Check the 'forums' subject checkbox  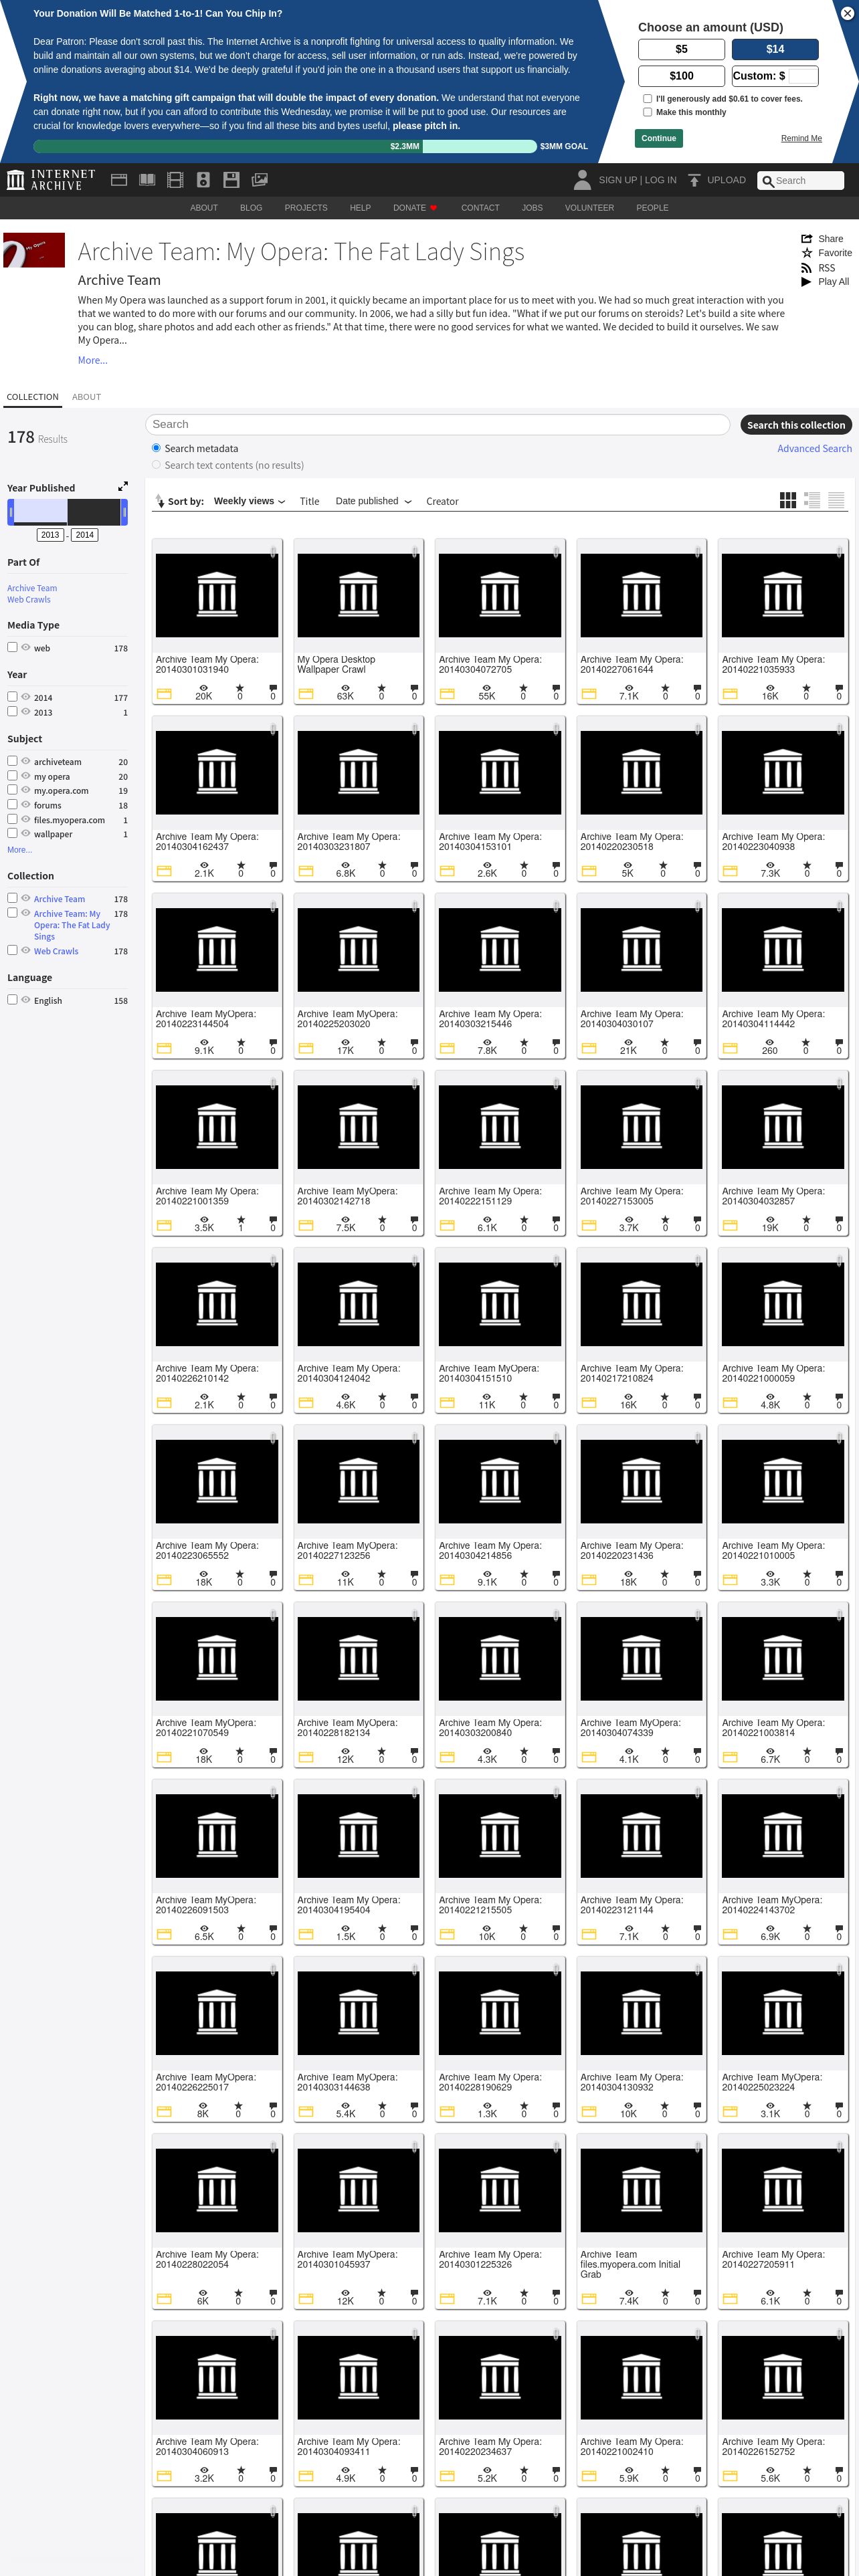pos(12,804)
